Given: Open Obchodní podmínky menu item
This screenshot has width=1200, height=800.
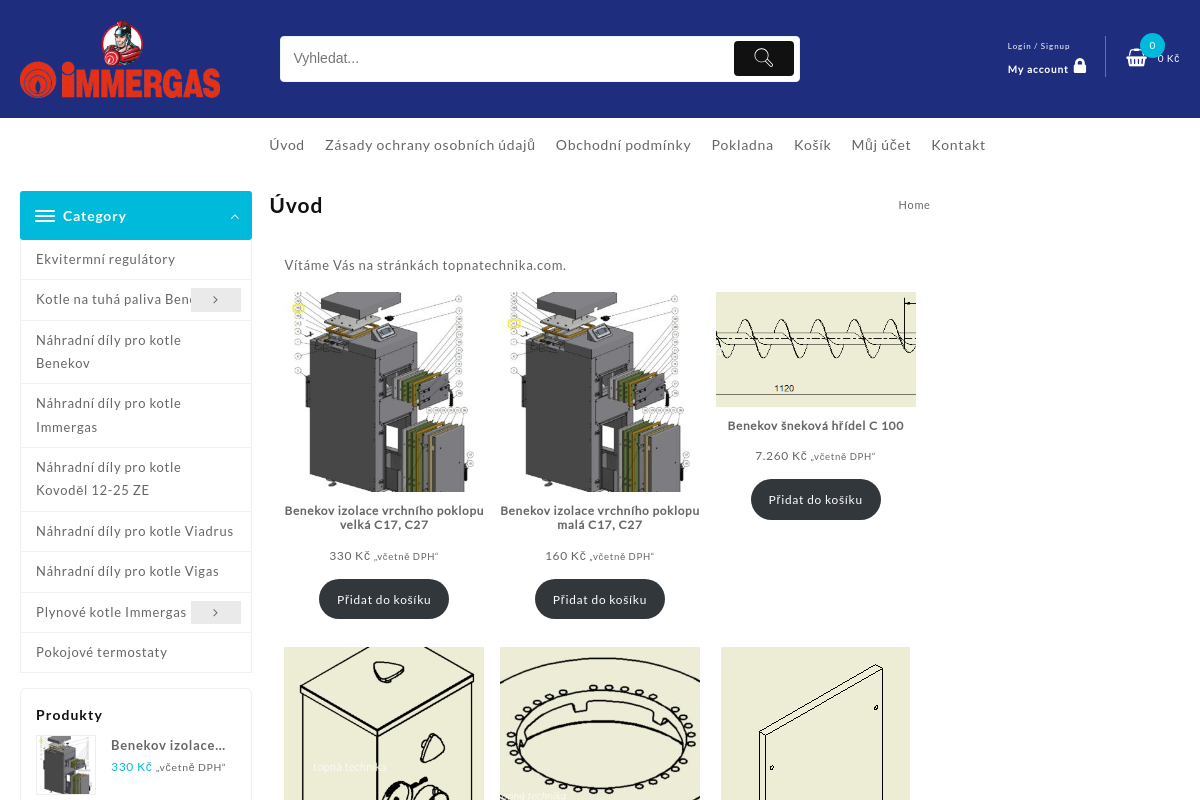Looking at the screenshot, I should [x=623, y=145].
